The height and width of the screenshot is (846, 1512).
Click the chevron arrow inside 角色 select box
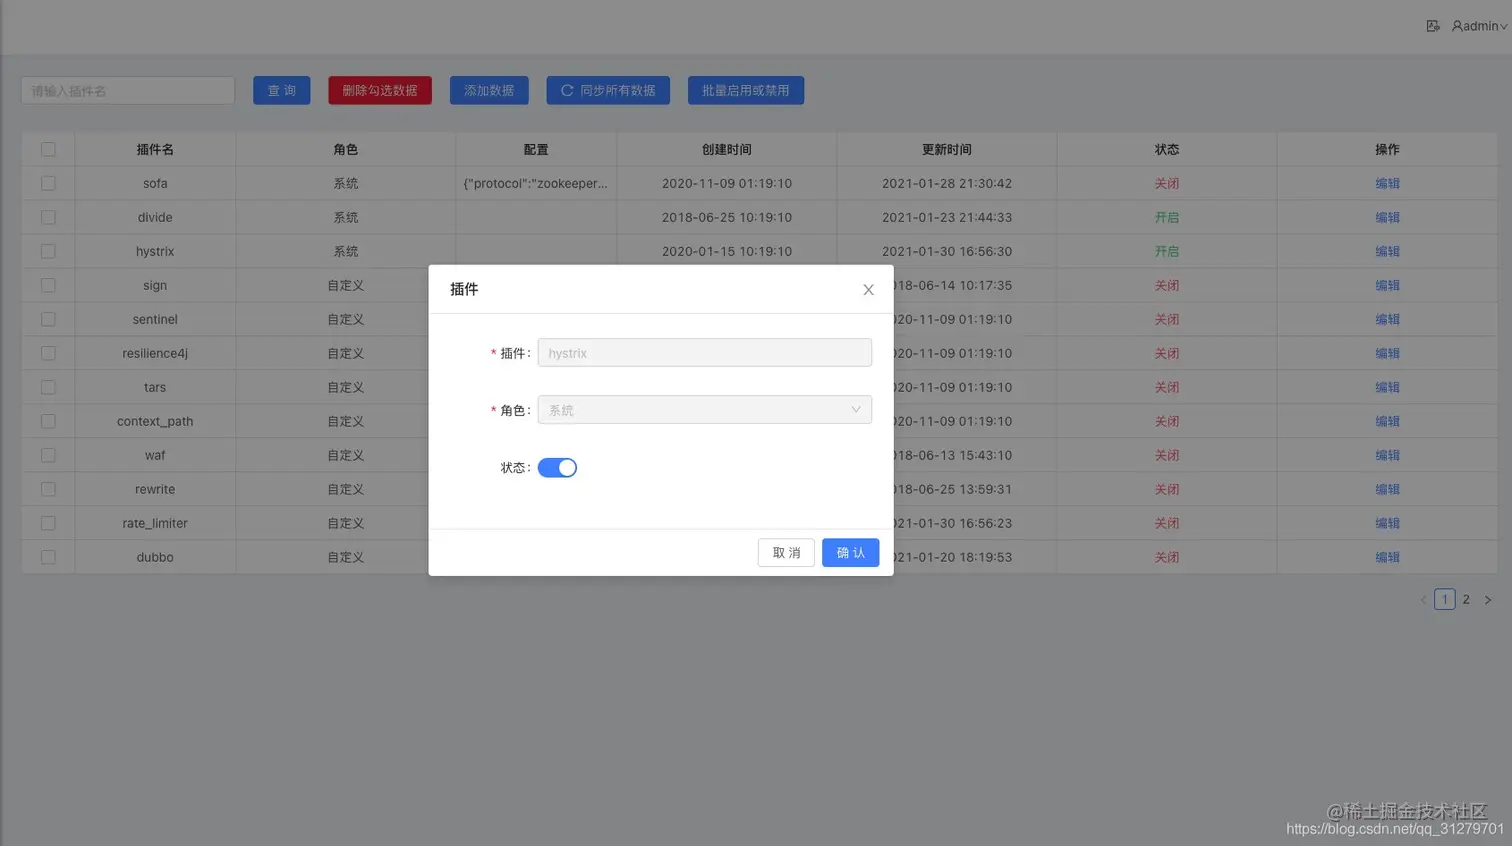point(855,409)
